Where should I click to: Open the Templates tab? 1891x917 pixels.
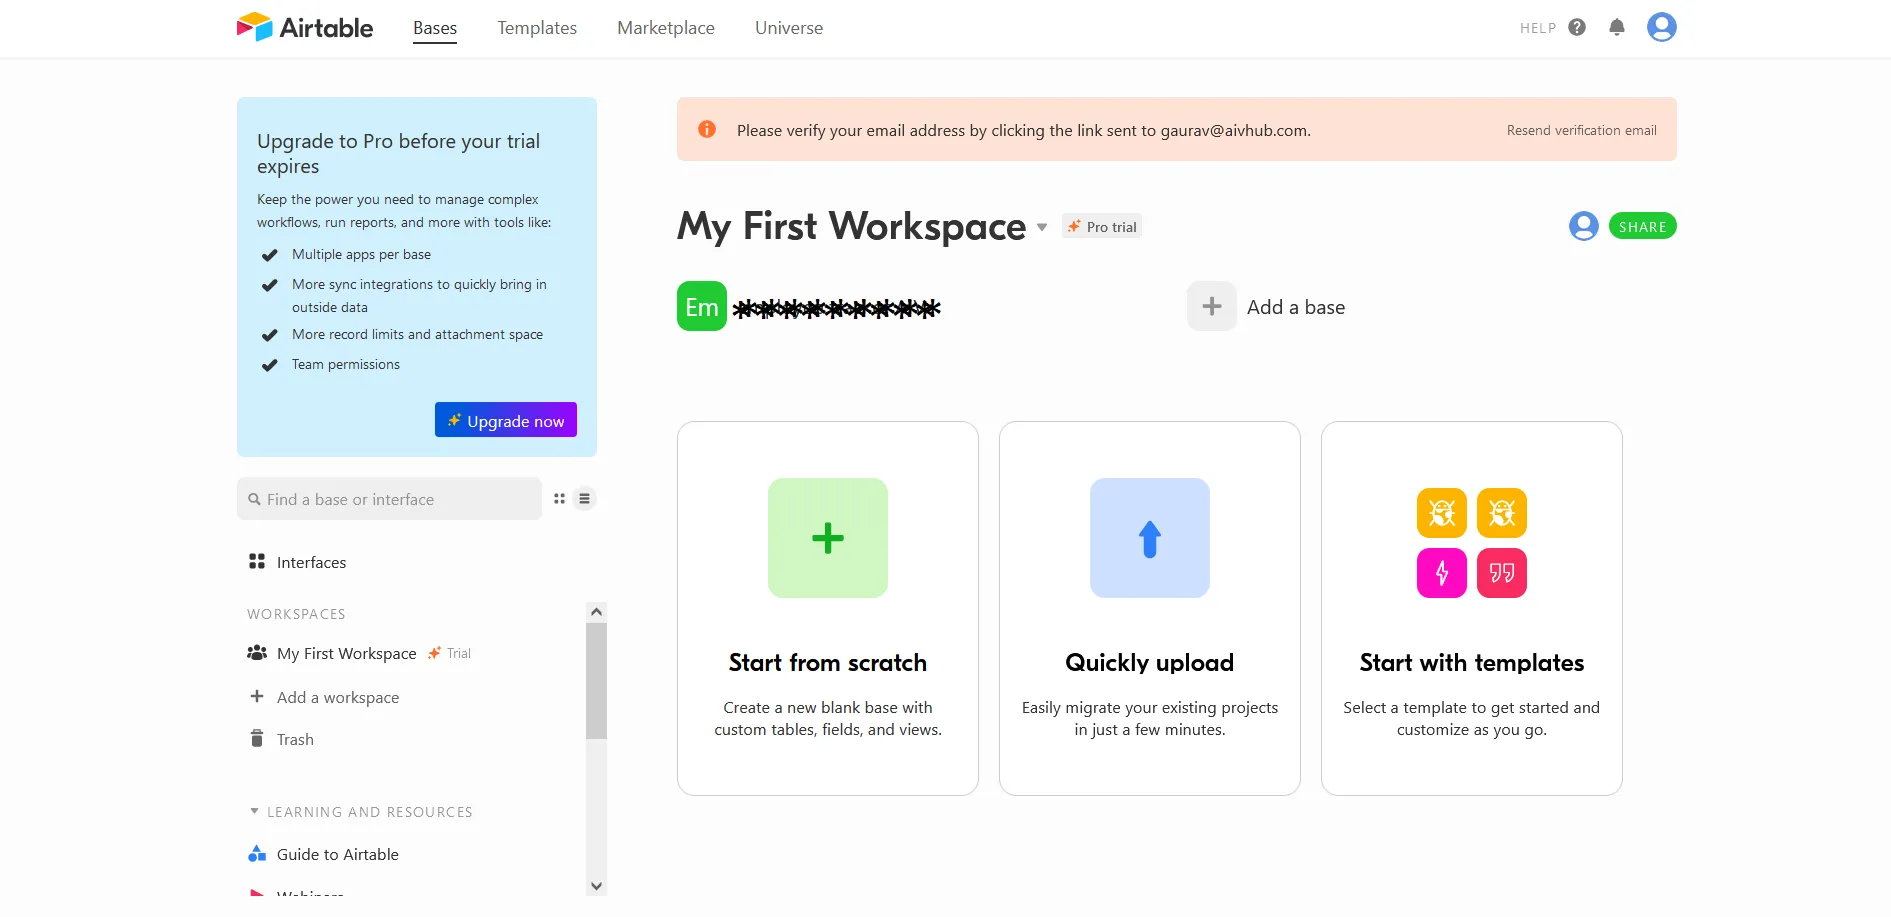click(537, 28)
